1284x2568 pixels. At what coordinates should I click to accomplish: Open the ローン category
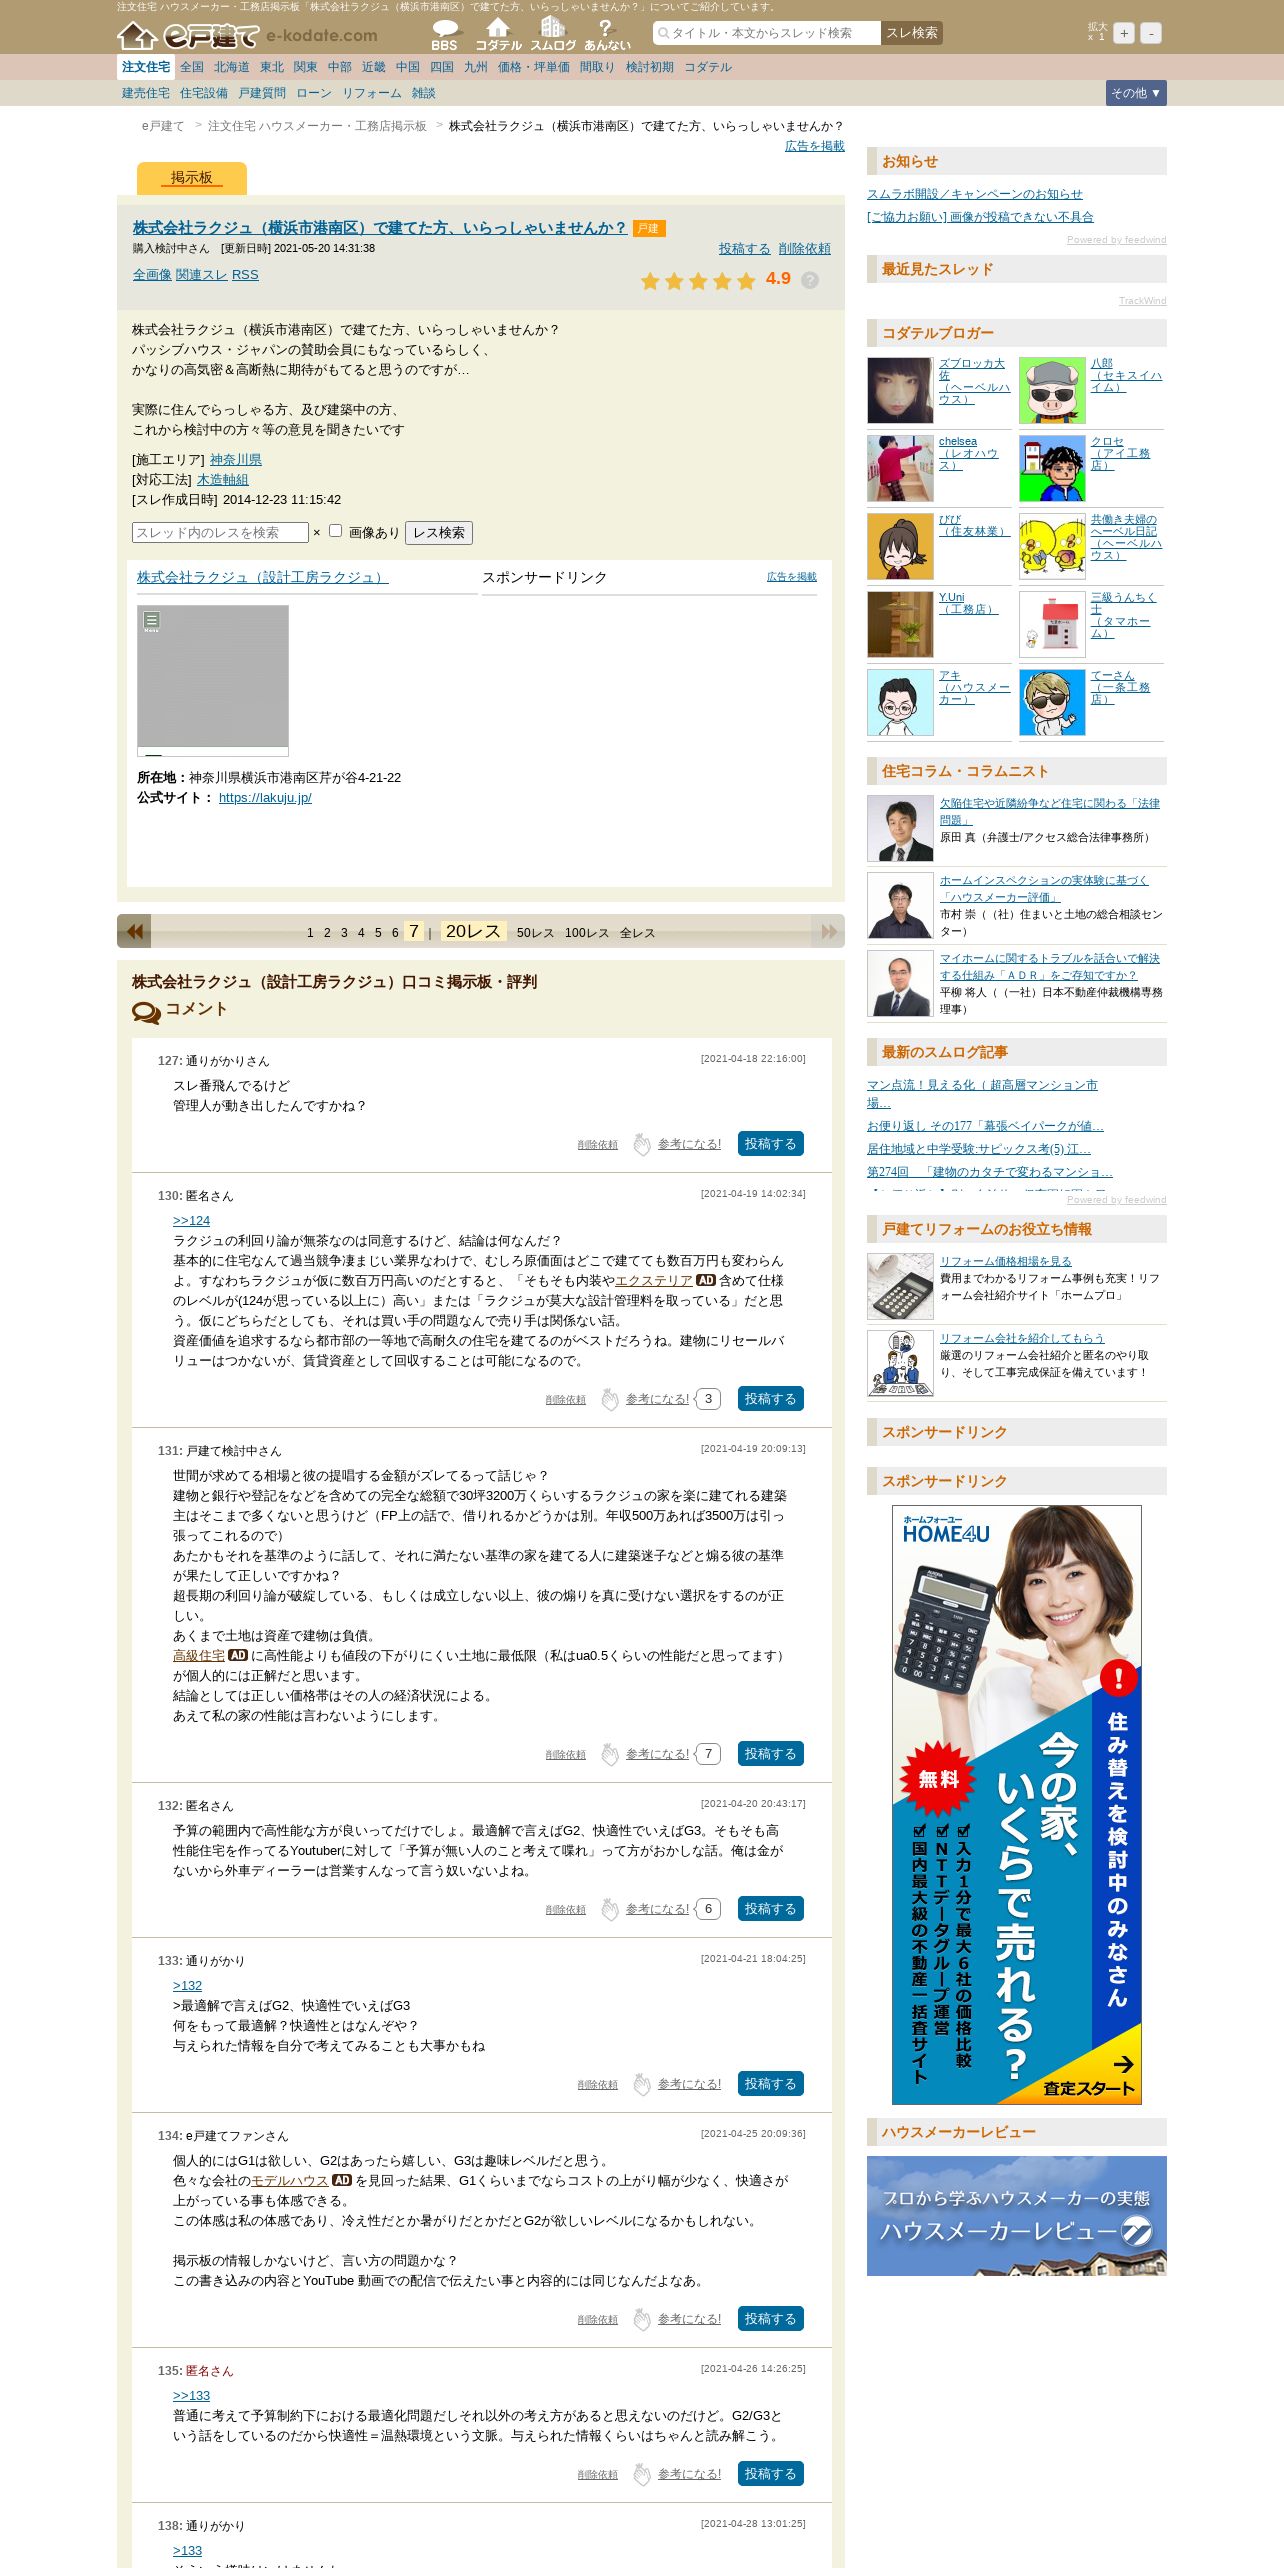[x=314, y=93]
